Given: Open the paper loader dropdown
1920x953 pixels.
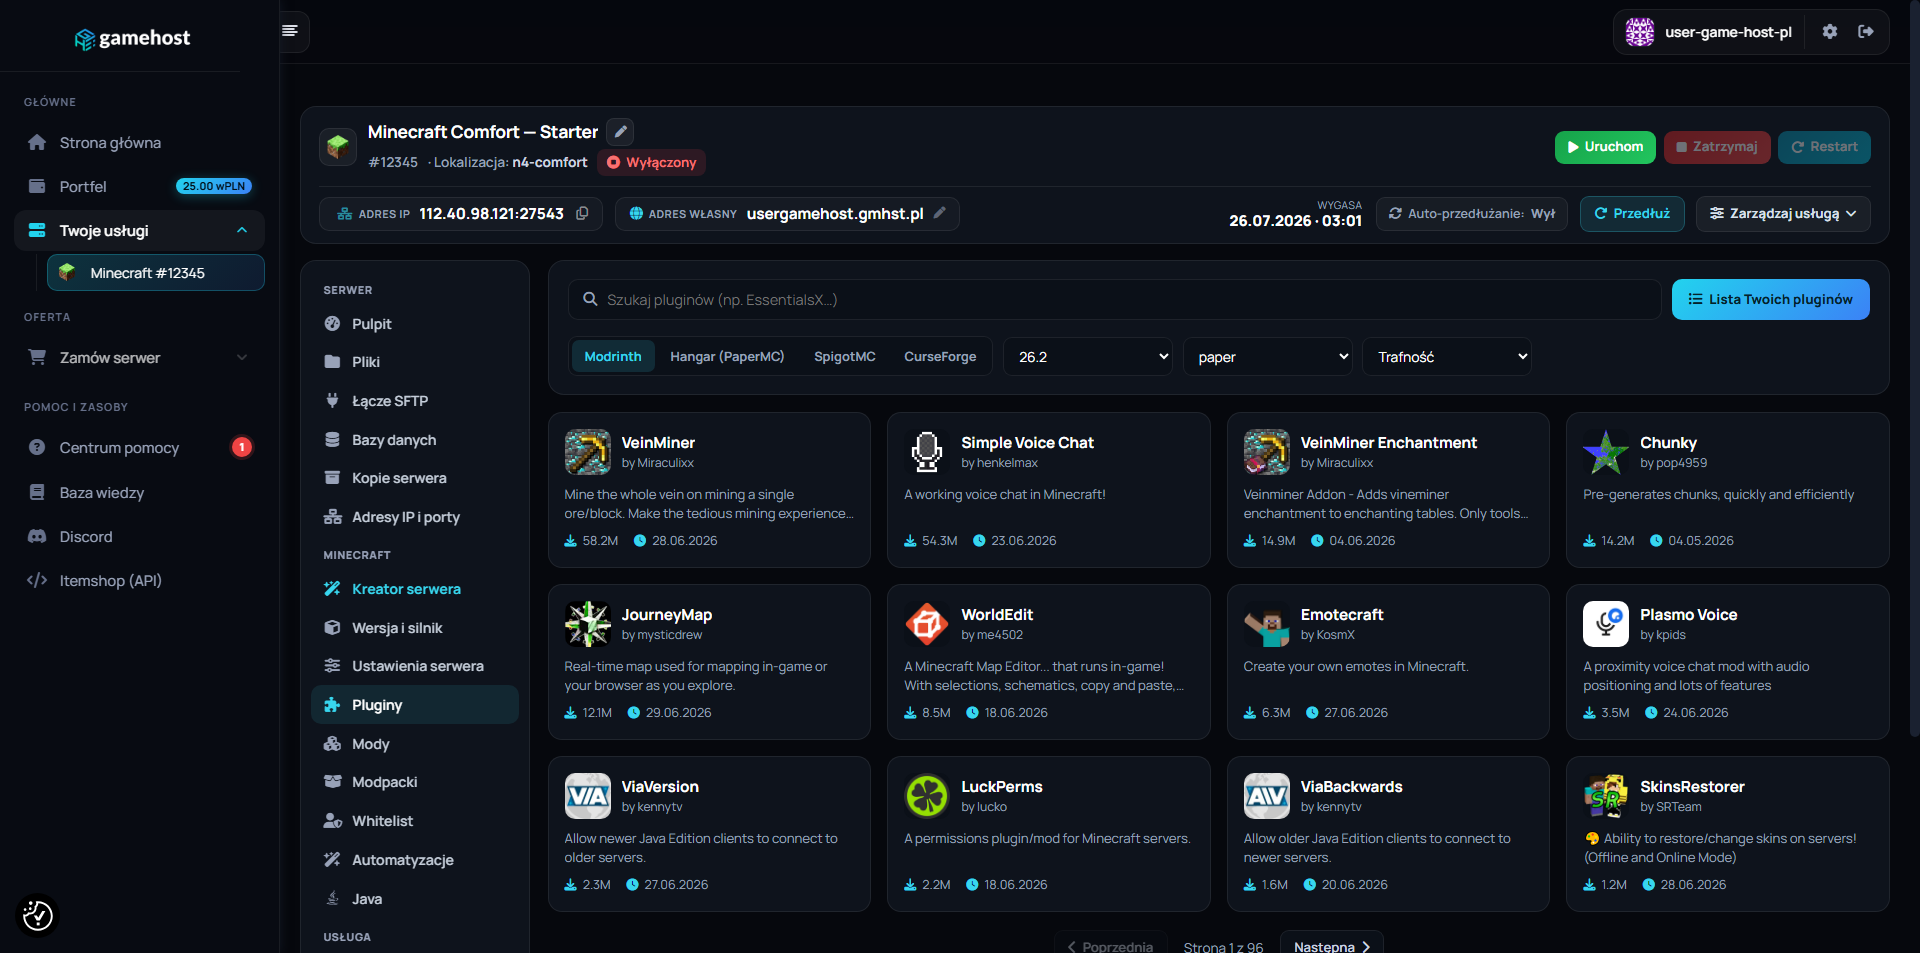Looking at the screenshot, I should (x=1268, y=357).
